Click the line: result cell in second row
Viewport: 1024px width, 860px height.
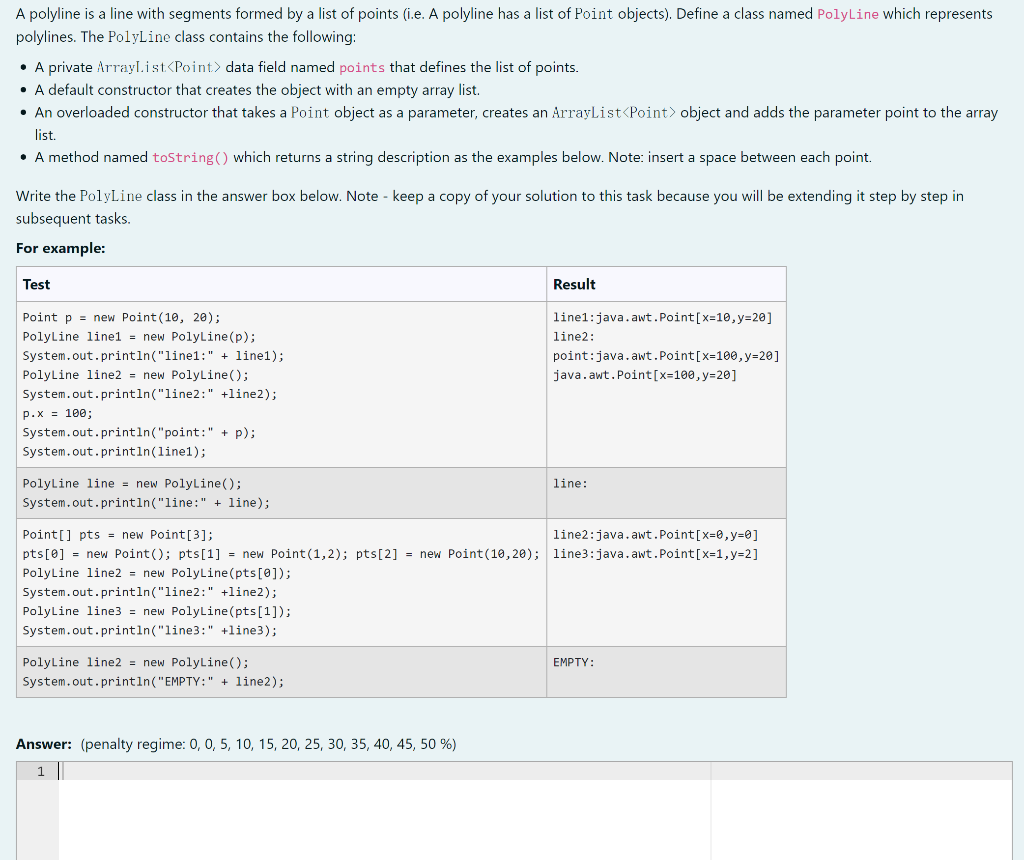pyautogui.click(x=569, y=483)
